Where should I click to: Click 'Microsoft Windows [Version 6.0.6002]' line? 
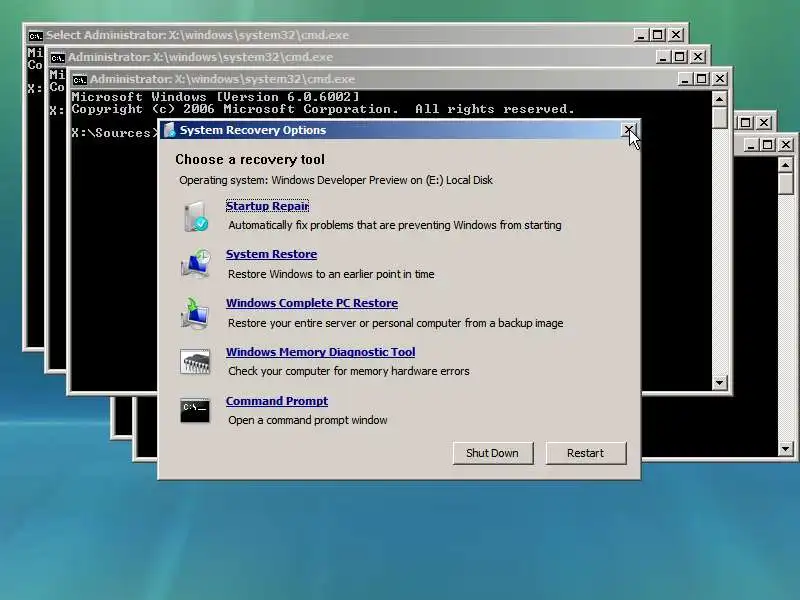[x=215, y=97]
